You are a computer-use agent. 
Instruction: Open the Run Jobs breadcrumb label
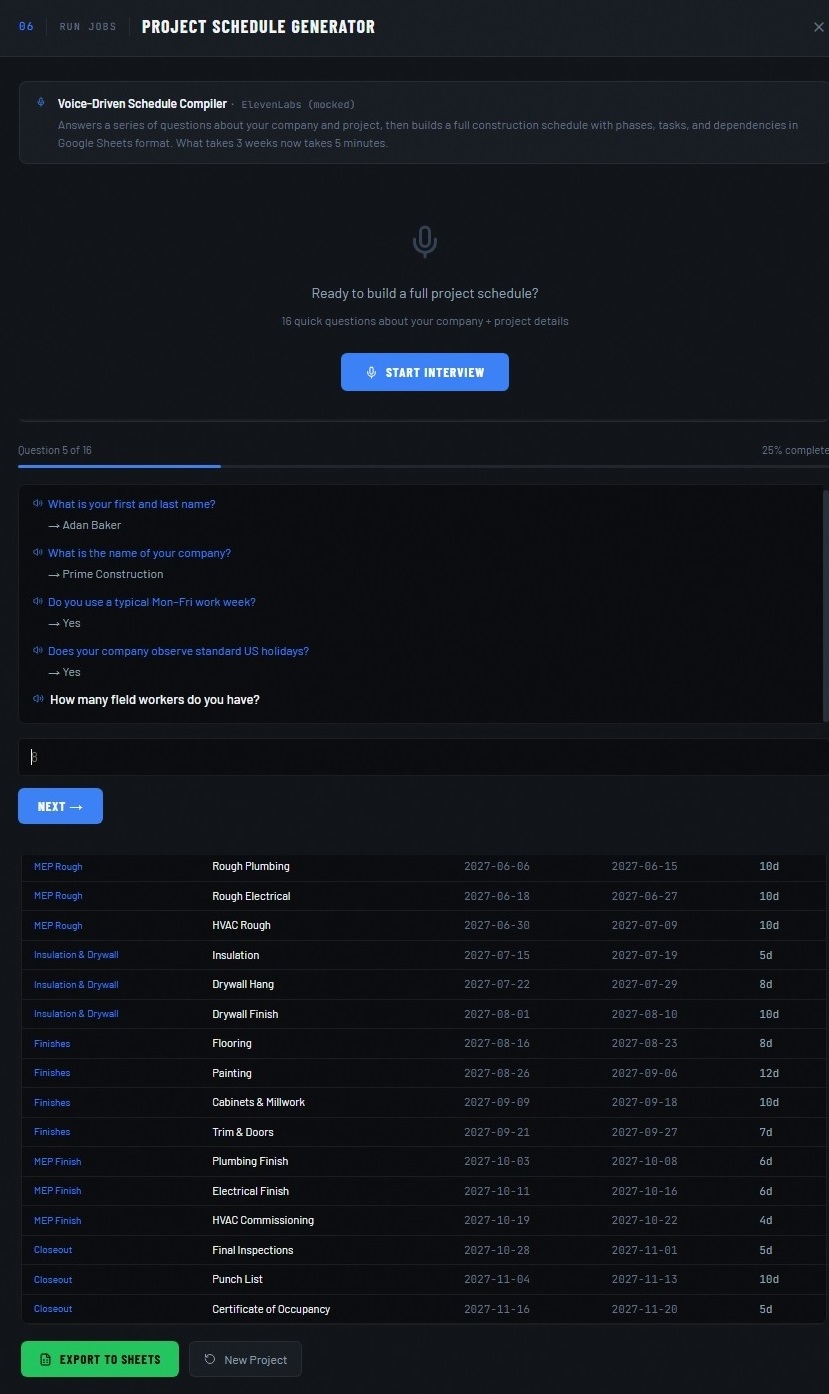pos(88,27)
